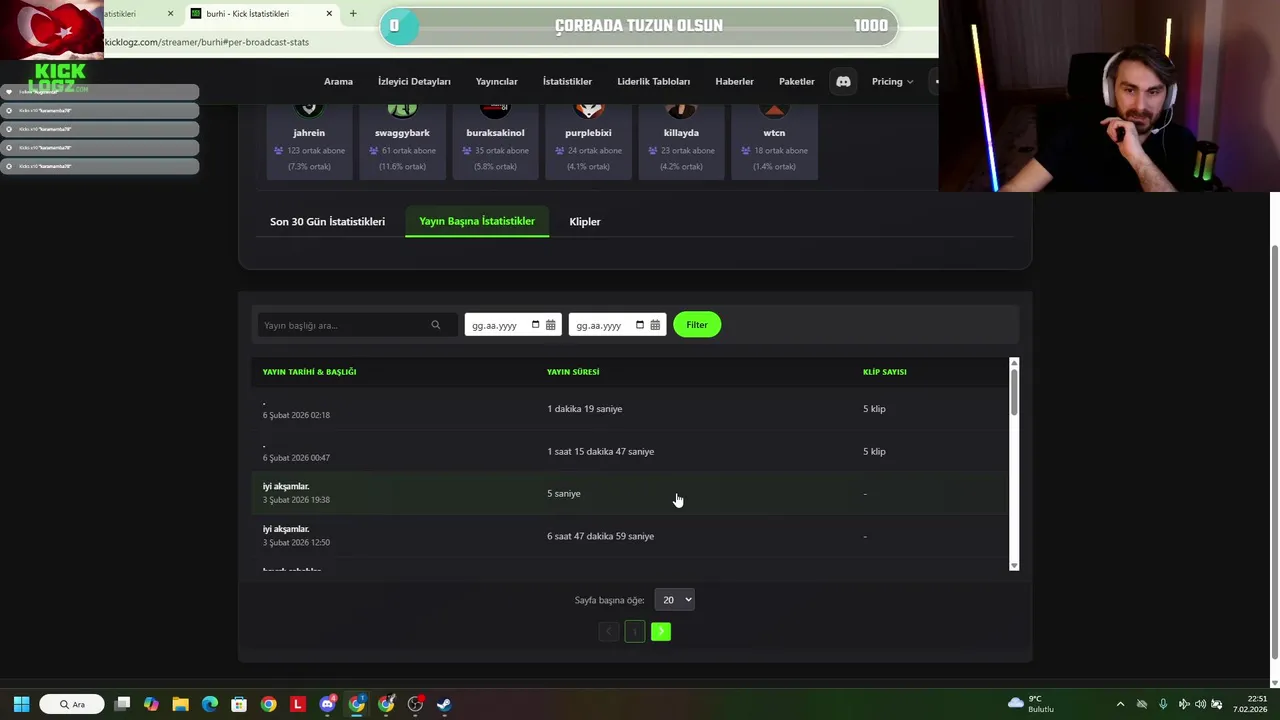Screen dimensions: 1280x720
Task: Open the Windows Start menu
Action: 21,704
